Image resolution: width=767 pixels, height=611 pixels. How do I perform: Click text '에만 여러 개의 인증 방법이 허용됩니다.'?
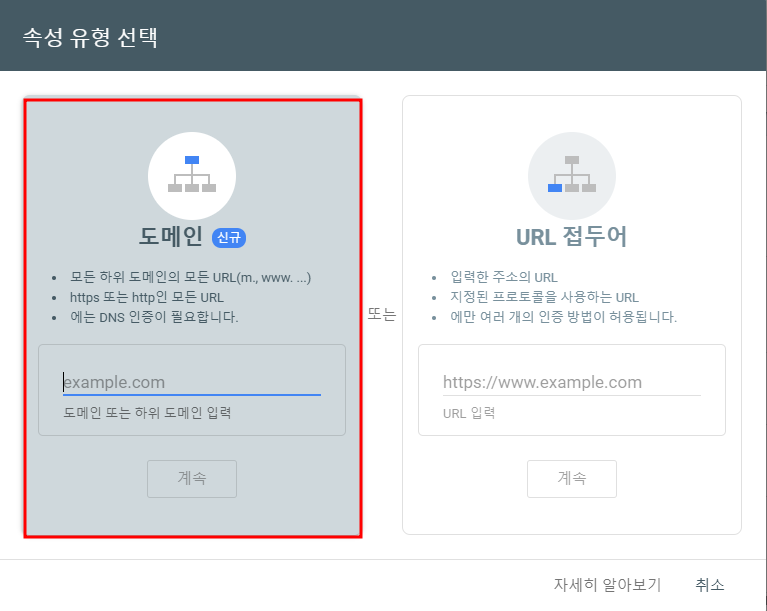564,317
